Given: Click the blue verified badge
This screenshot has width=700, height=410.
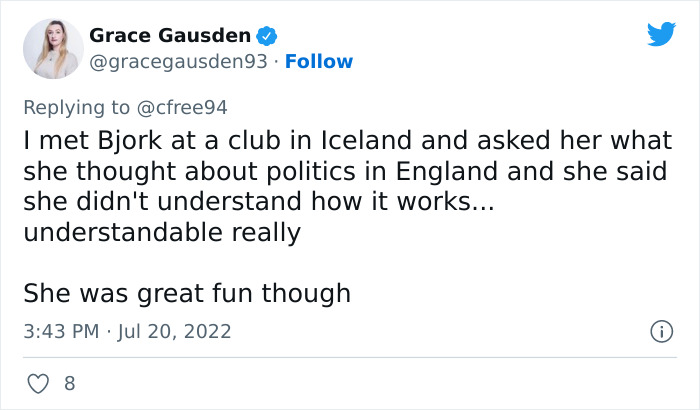Looking at the screenshot, I should (267, 37).
